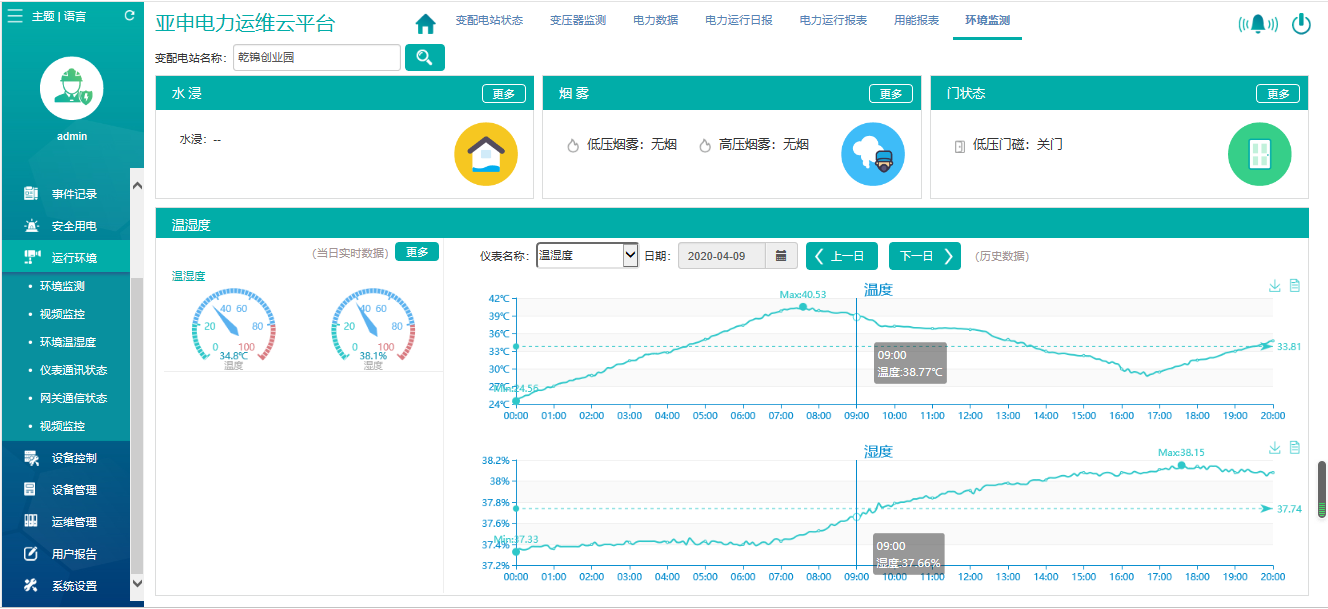
Task: Switch to the 变压器监测 tab
Action: pyautogui.click(x=577, y=21)
